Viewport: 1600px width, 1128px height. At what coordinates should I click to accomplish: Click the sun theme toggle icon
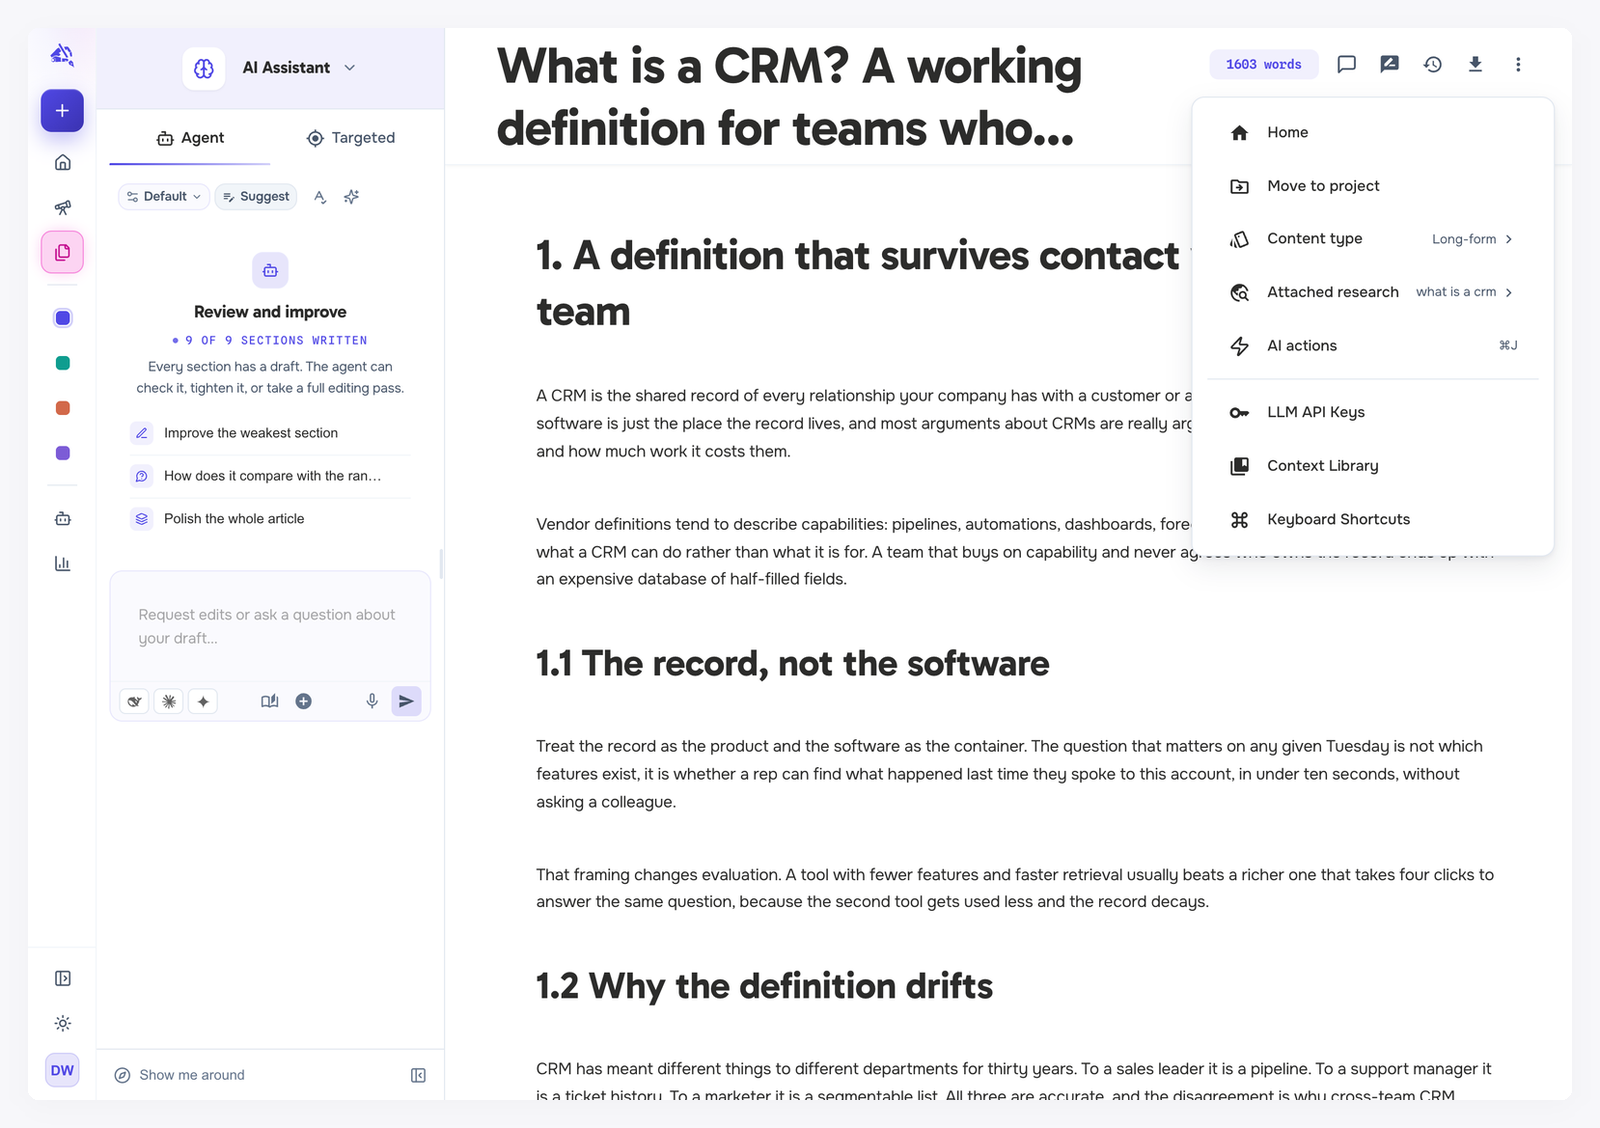click(x=62, y=1023)
